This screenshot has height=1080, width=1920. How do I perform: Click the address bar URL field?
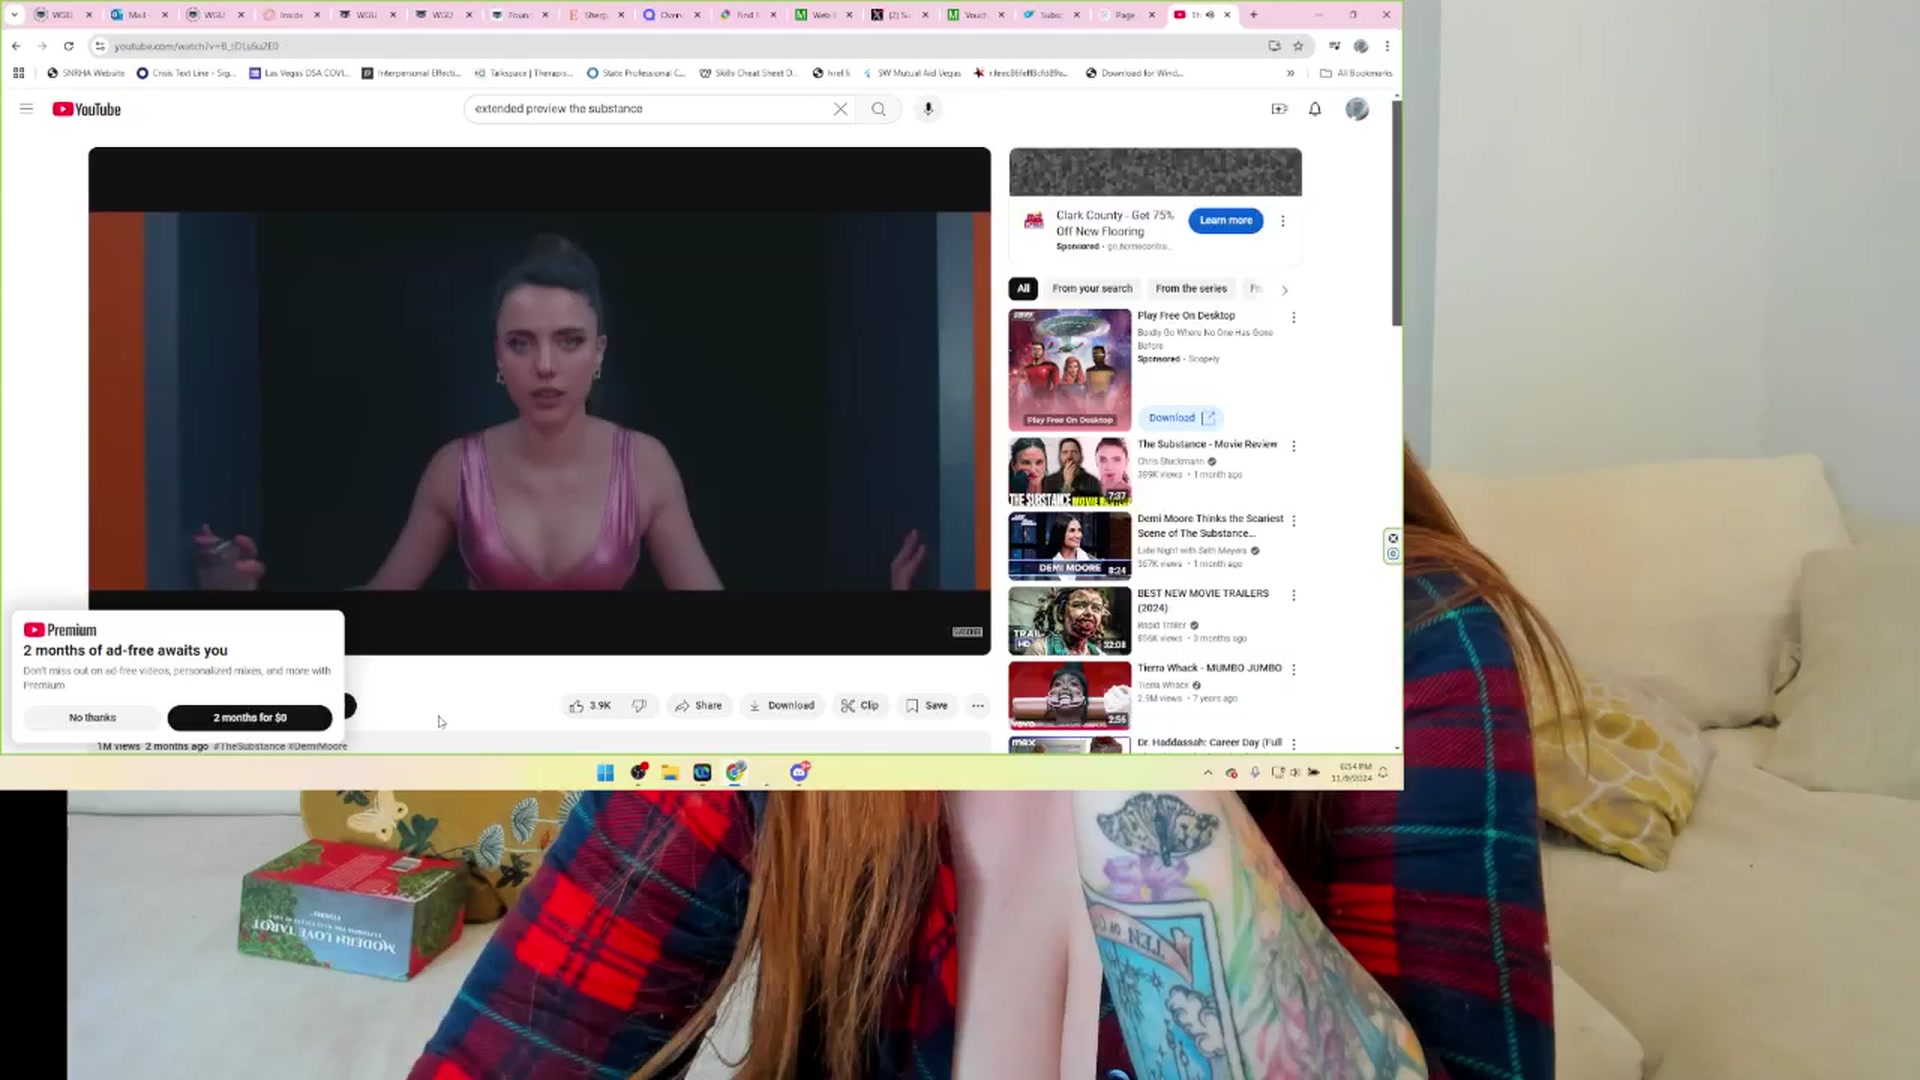pos(680,46)
